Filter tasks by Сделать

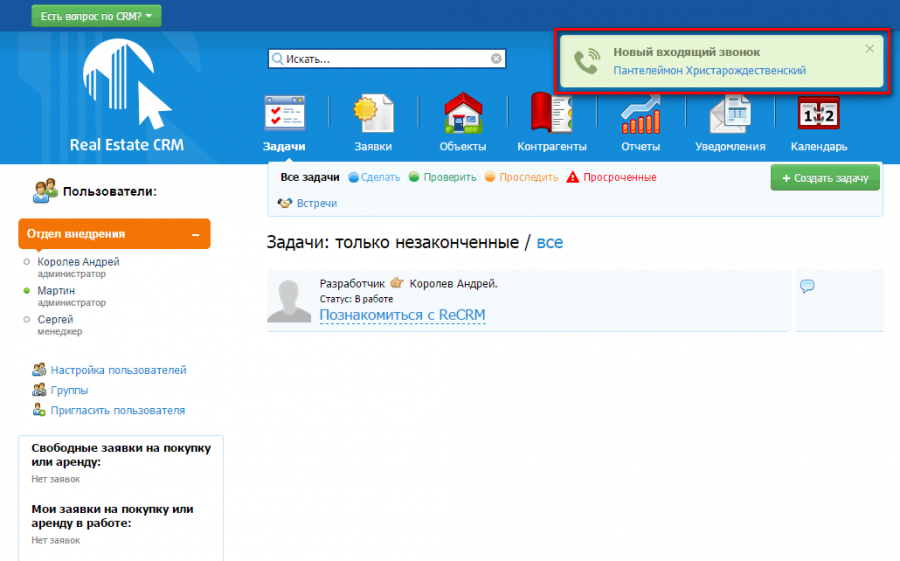point(381,177)
